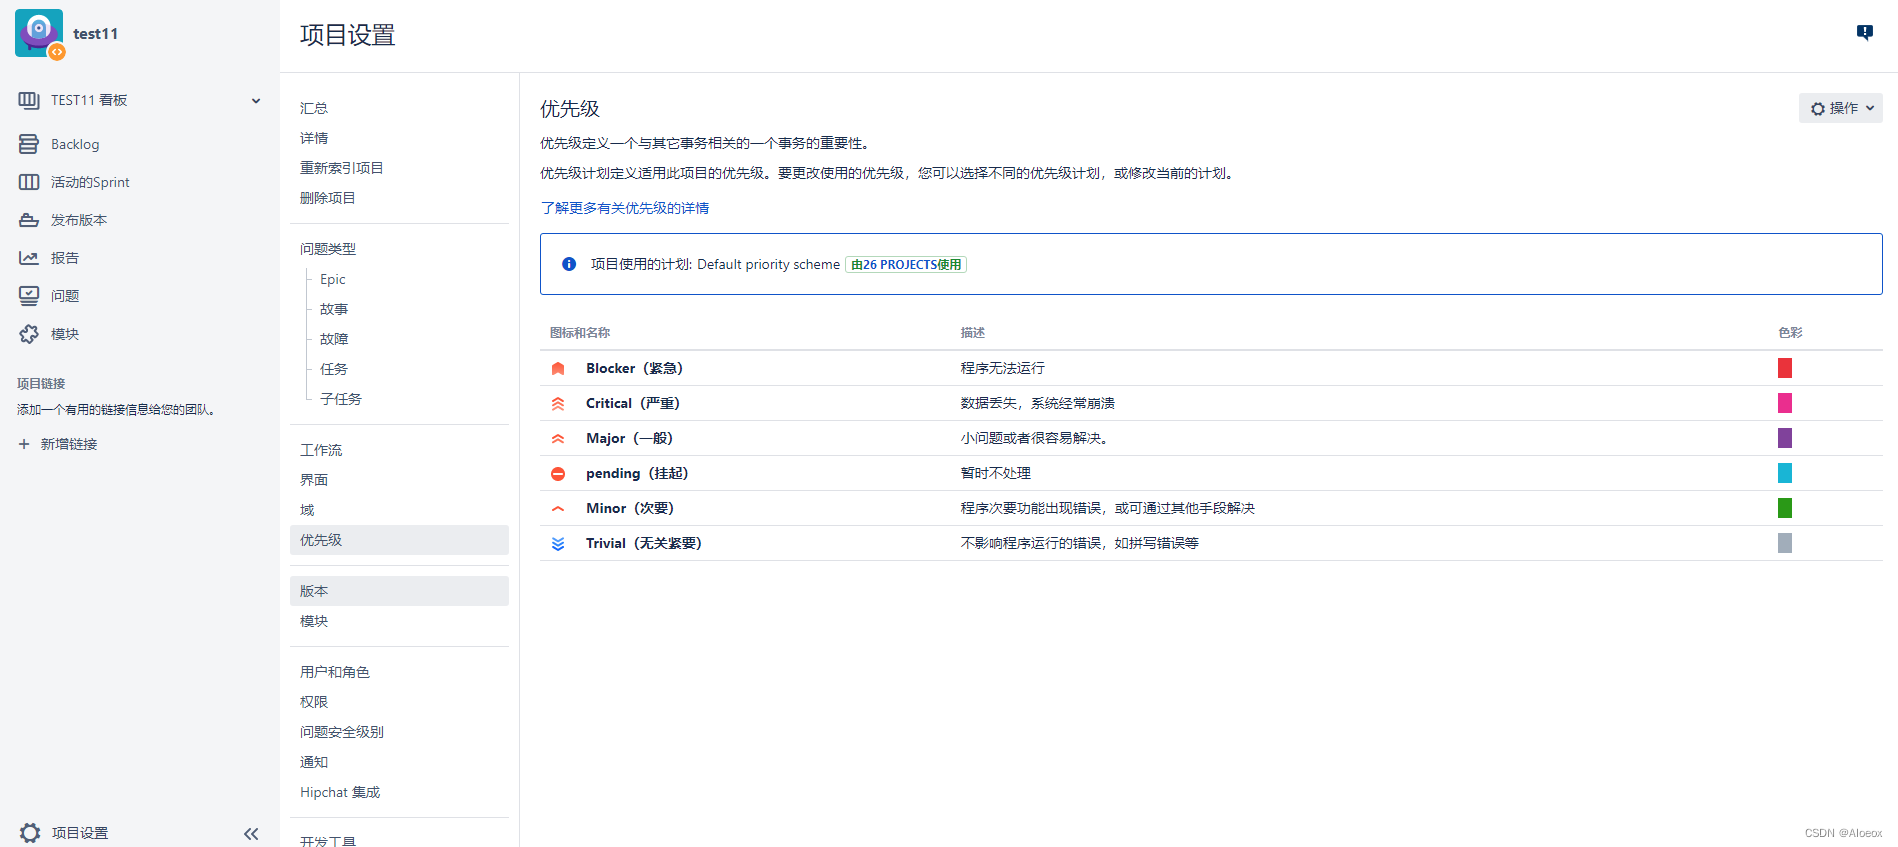This screenshot has height=847, width=1898.
Task: Select 重新索引项目 in settings menu
Action: click(x=342, y=168)
